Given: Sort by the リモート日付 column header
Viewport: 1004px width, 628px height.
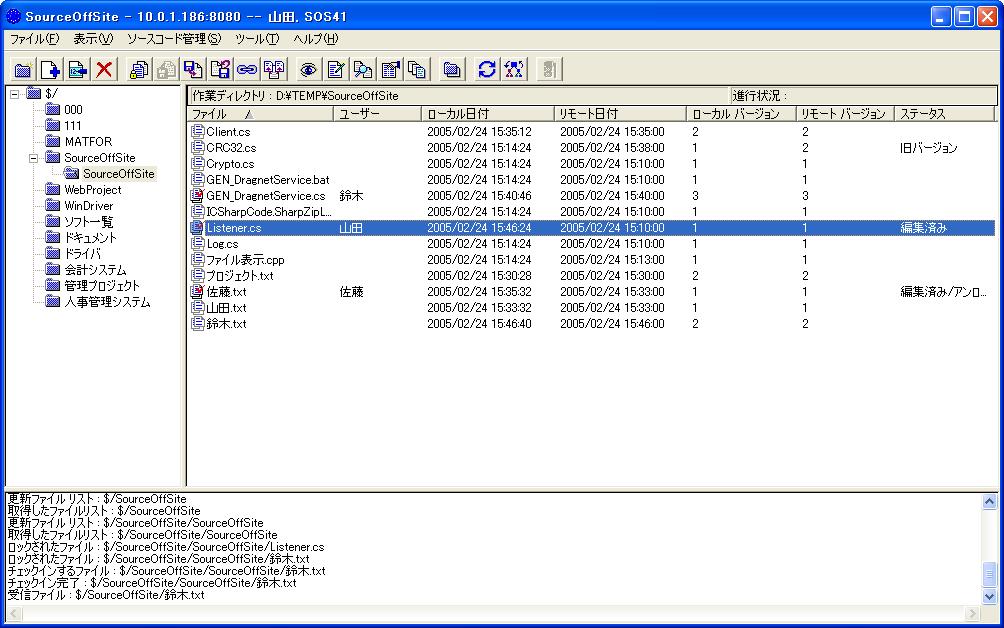Looking at the screenshot, I should (x=620, y=114).
